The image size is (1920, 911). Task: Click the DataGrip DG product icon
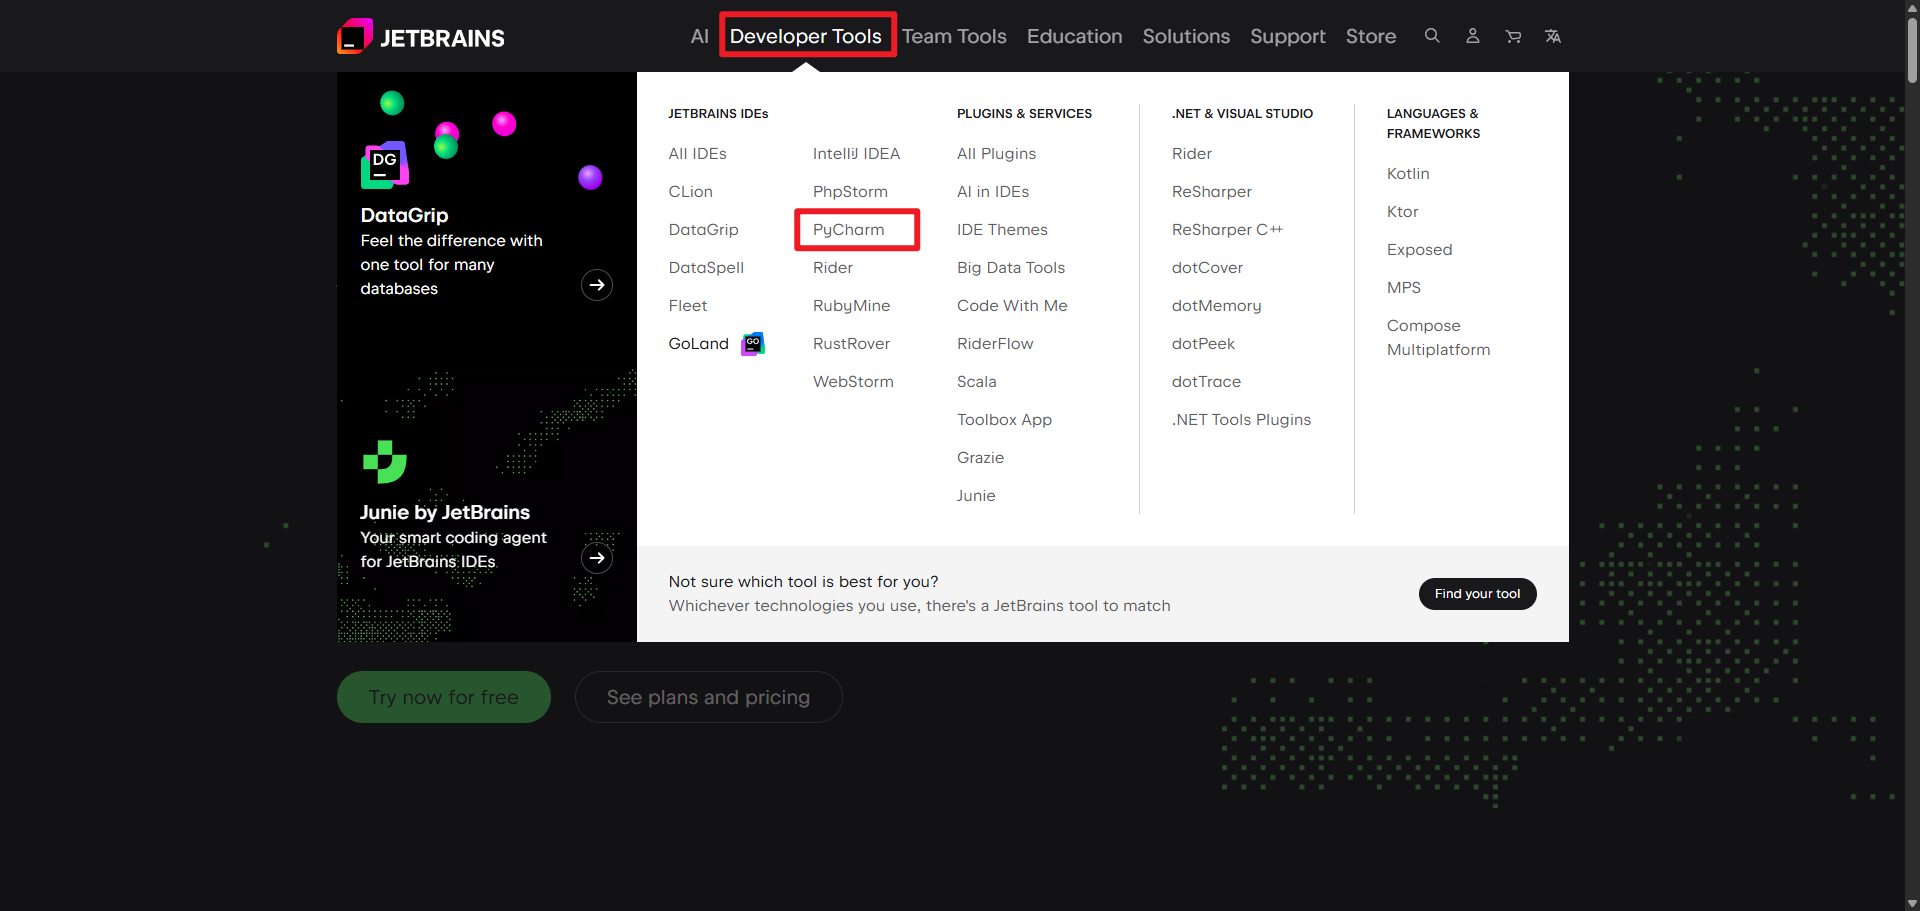coord(385,165)
